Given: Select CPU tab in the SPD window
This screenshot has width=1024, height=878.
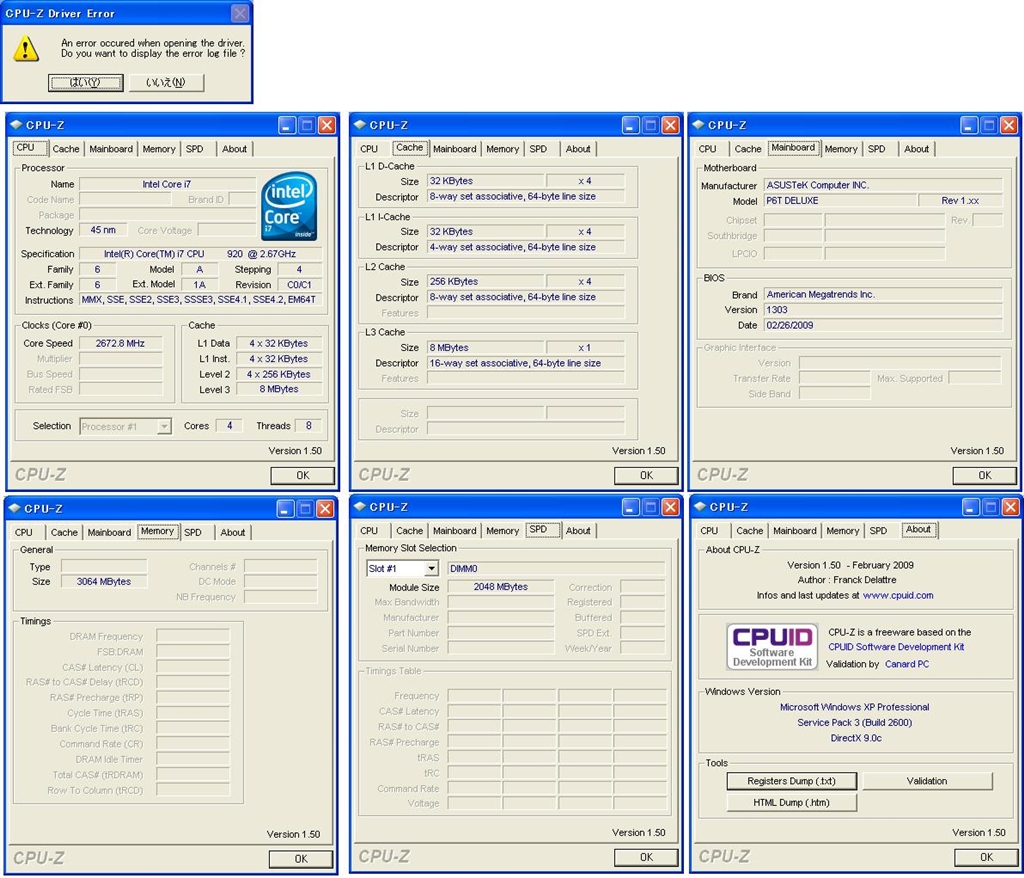Looking at the screenshot, I should tap(369, 530).
